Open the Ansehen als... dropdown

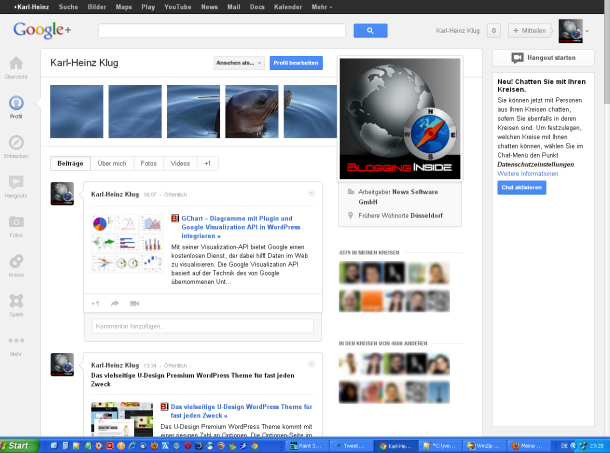tap(239, 63)
